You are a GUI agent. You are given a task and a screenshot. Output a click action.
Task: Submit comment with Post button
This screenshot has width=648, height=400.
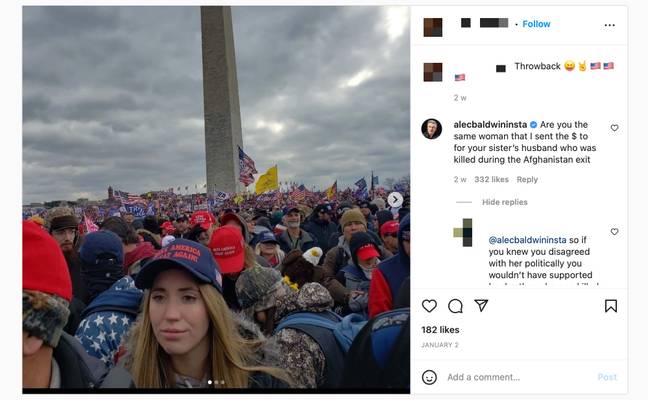[607, 377]
